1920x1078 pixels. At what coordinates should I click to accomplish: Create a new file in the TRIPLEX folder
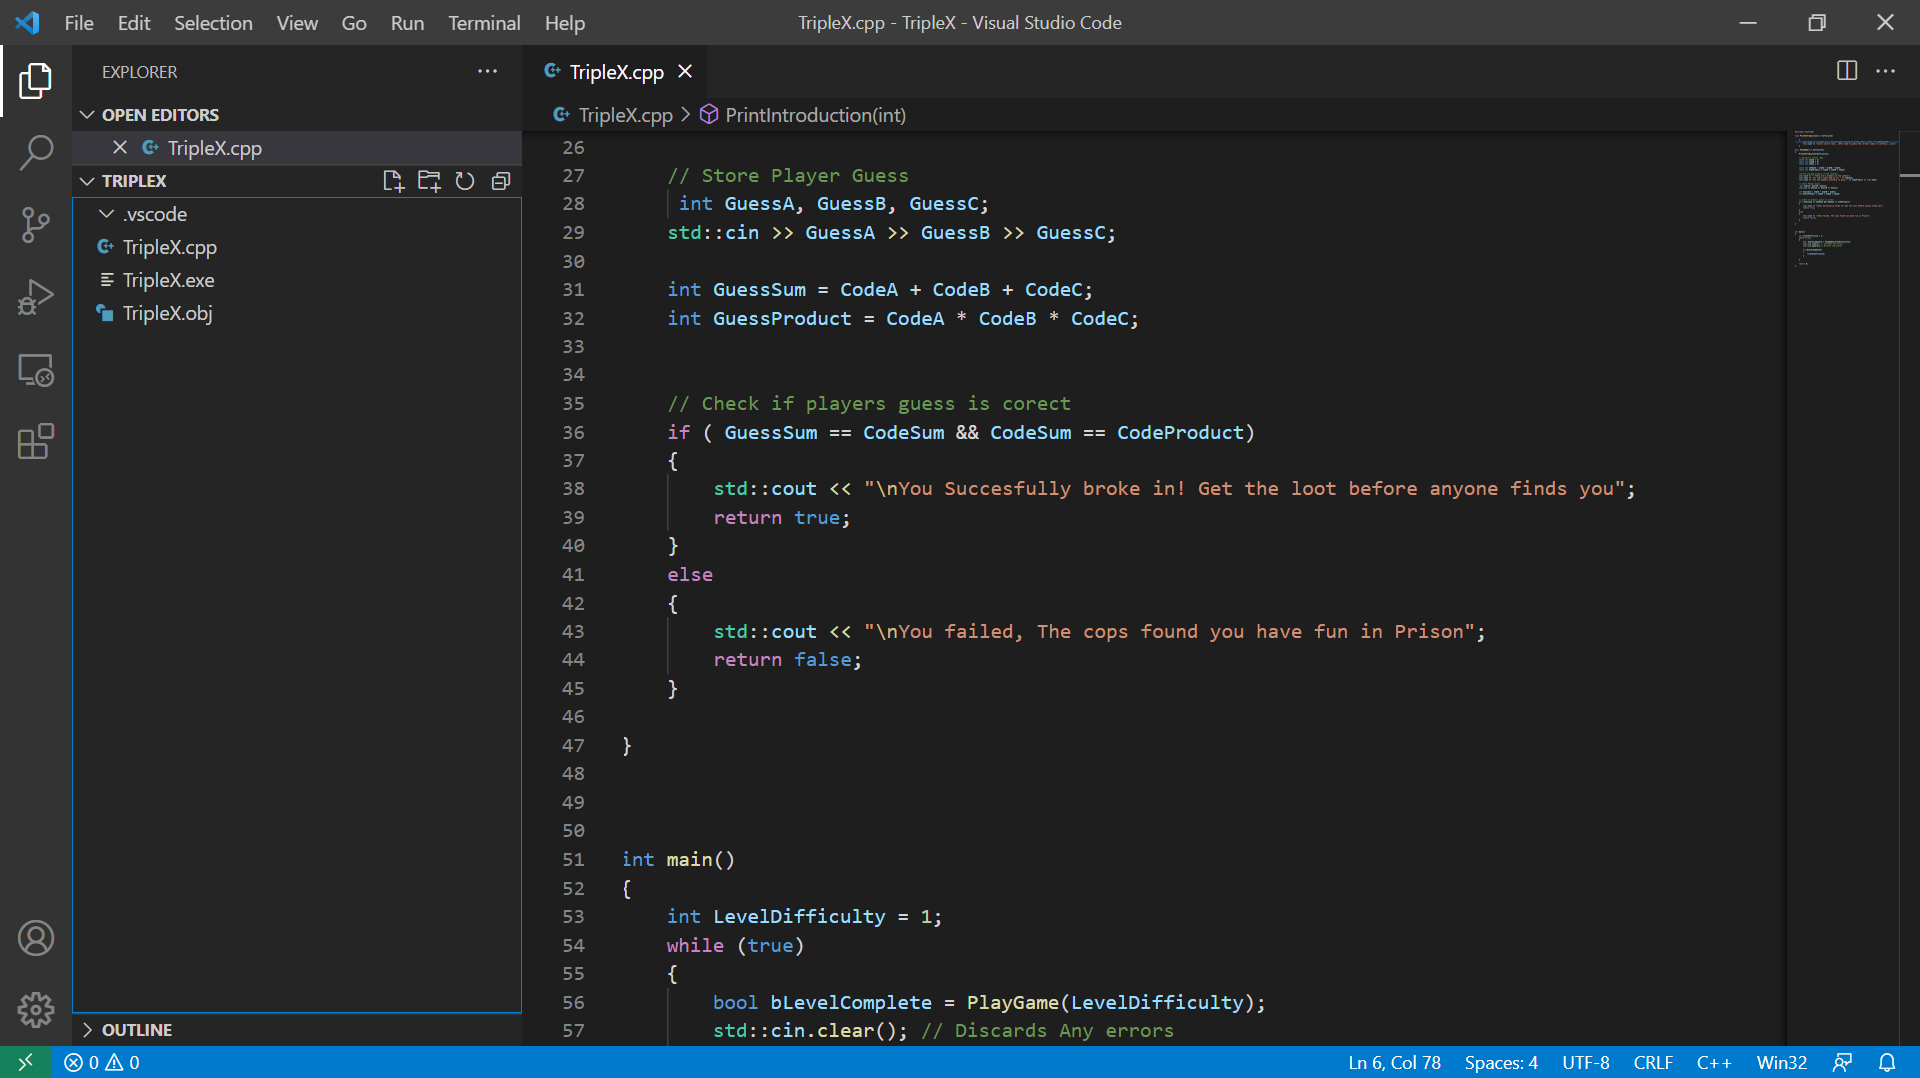(393, 181)
